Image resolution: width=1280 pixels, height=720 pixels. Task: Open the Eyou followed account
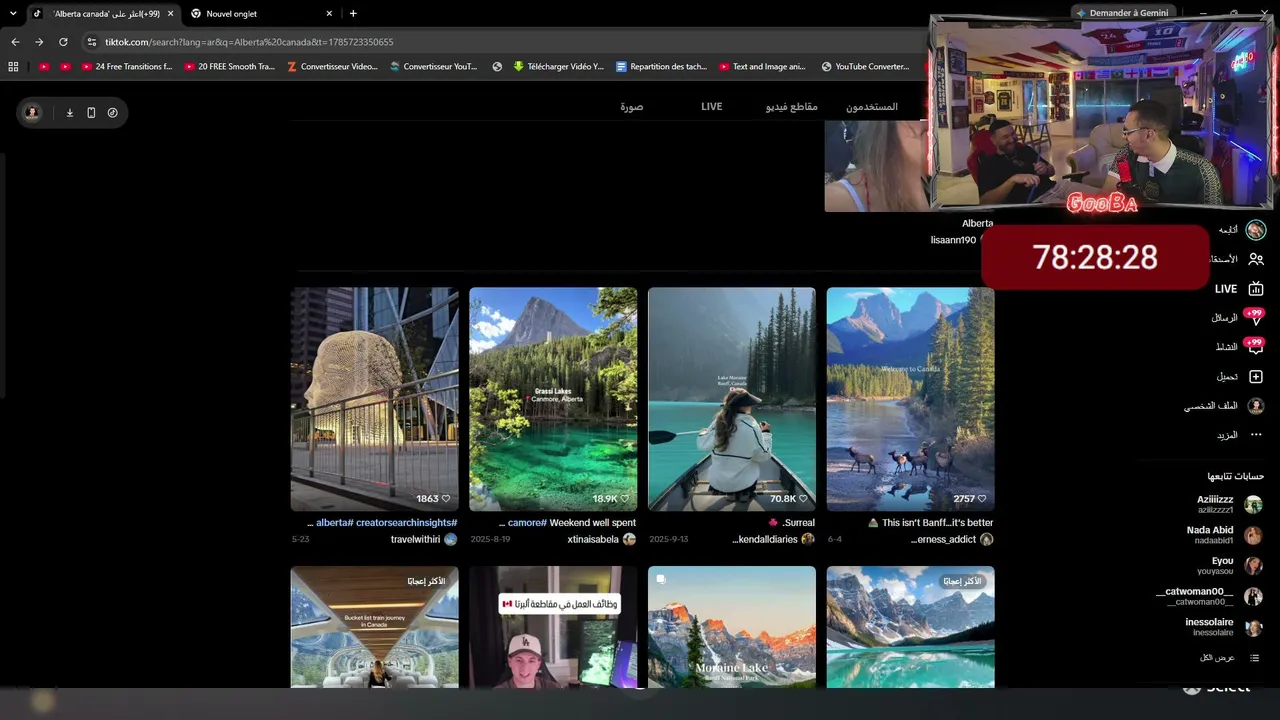click(1230, 566)
